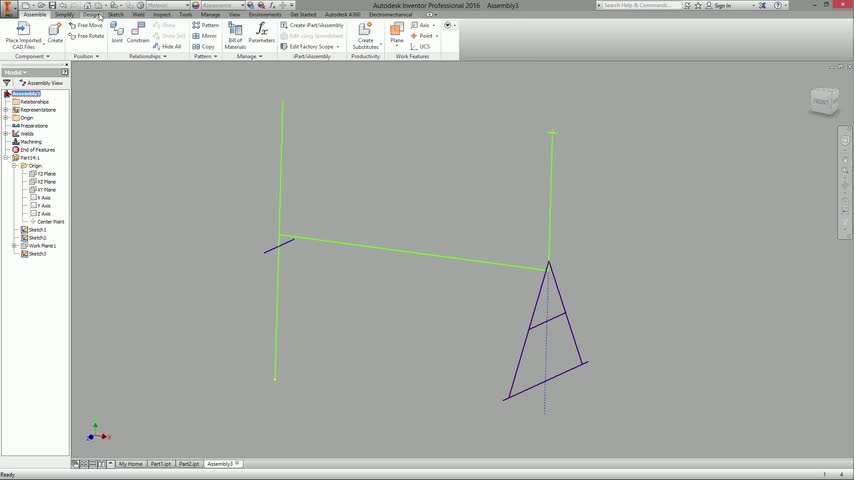Click the Zoom icon in navigation bar
The height and width of the screenshot is (480, 854).
coord(845,171)
